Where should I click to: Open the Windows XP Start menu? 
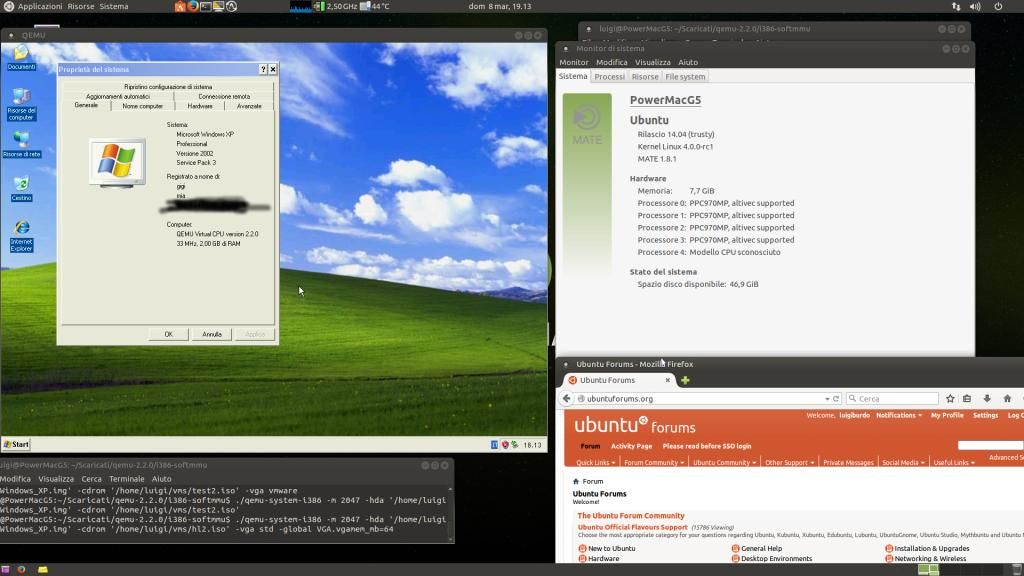coord(16,445)
